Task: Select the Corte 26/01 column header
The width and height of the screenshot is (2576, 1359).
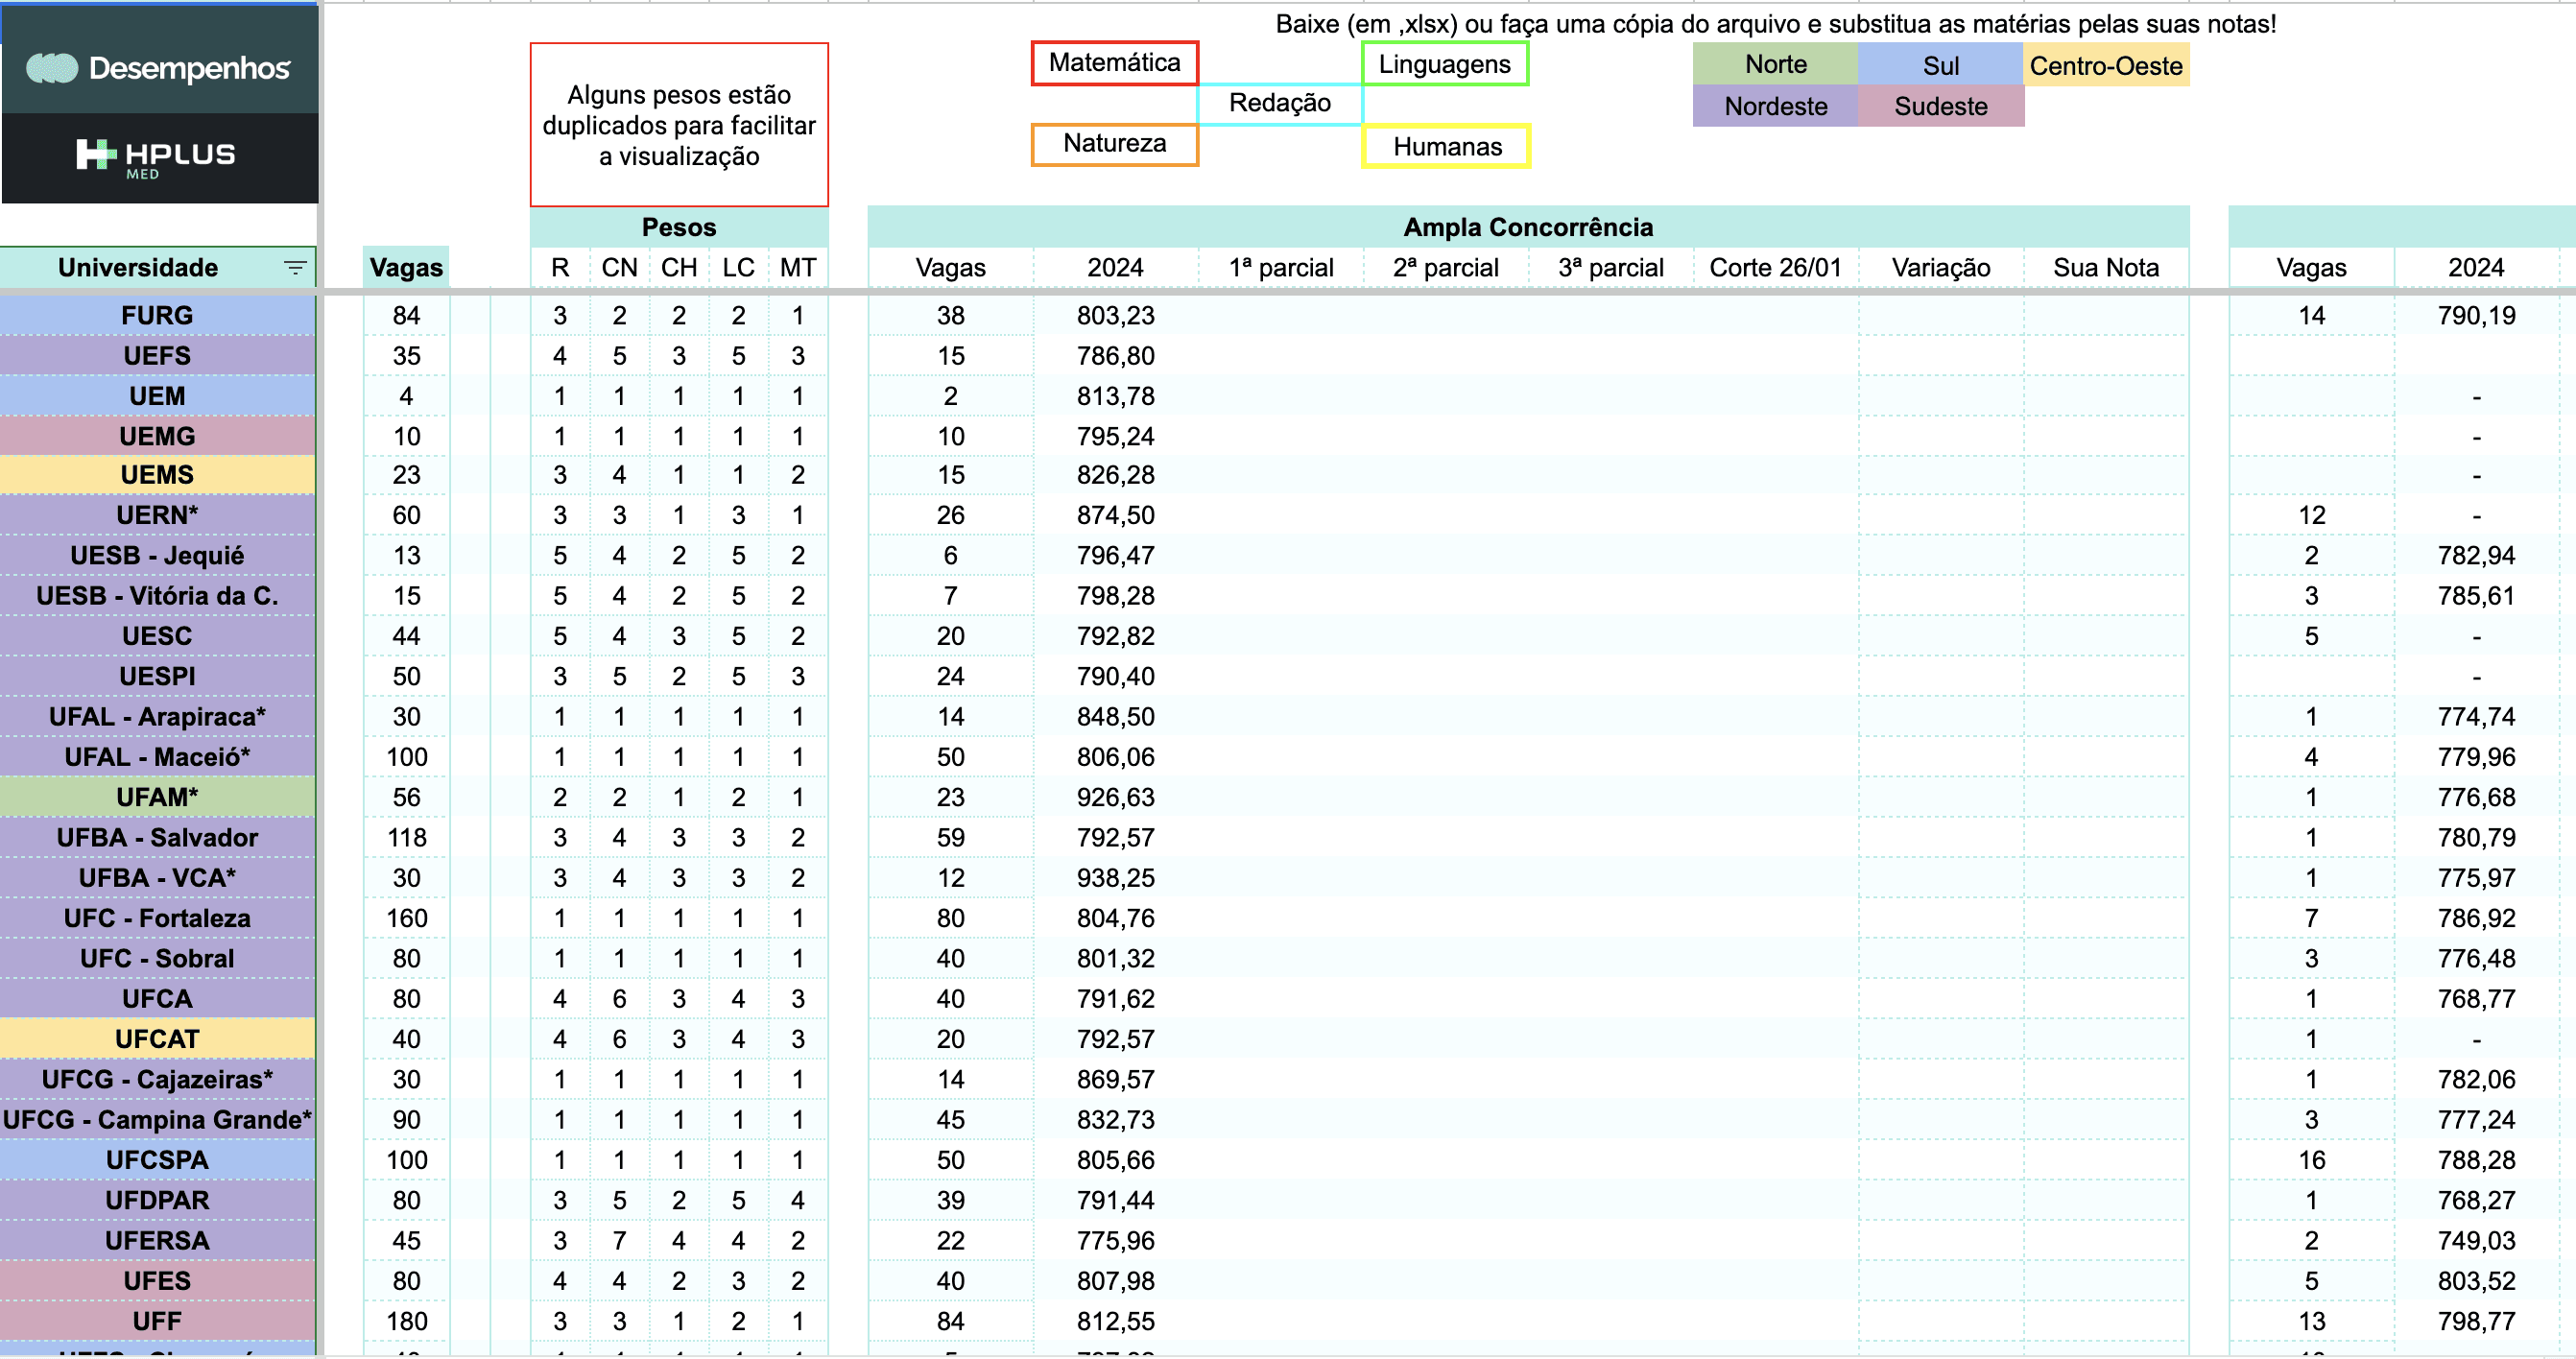Action: (1775, 268)
